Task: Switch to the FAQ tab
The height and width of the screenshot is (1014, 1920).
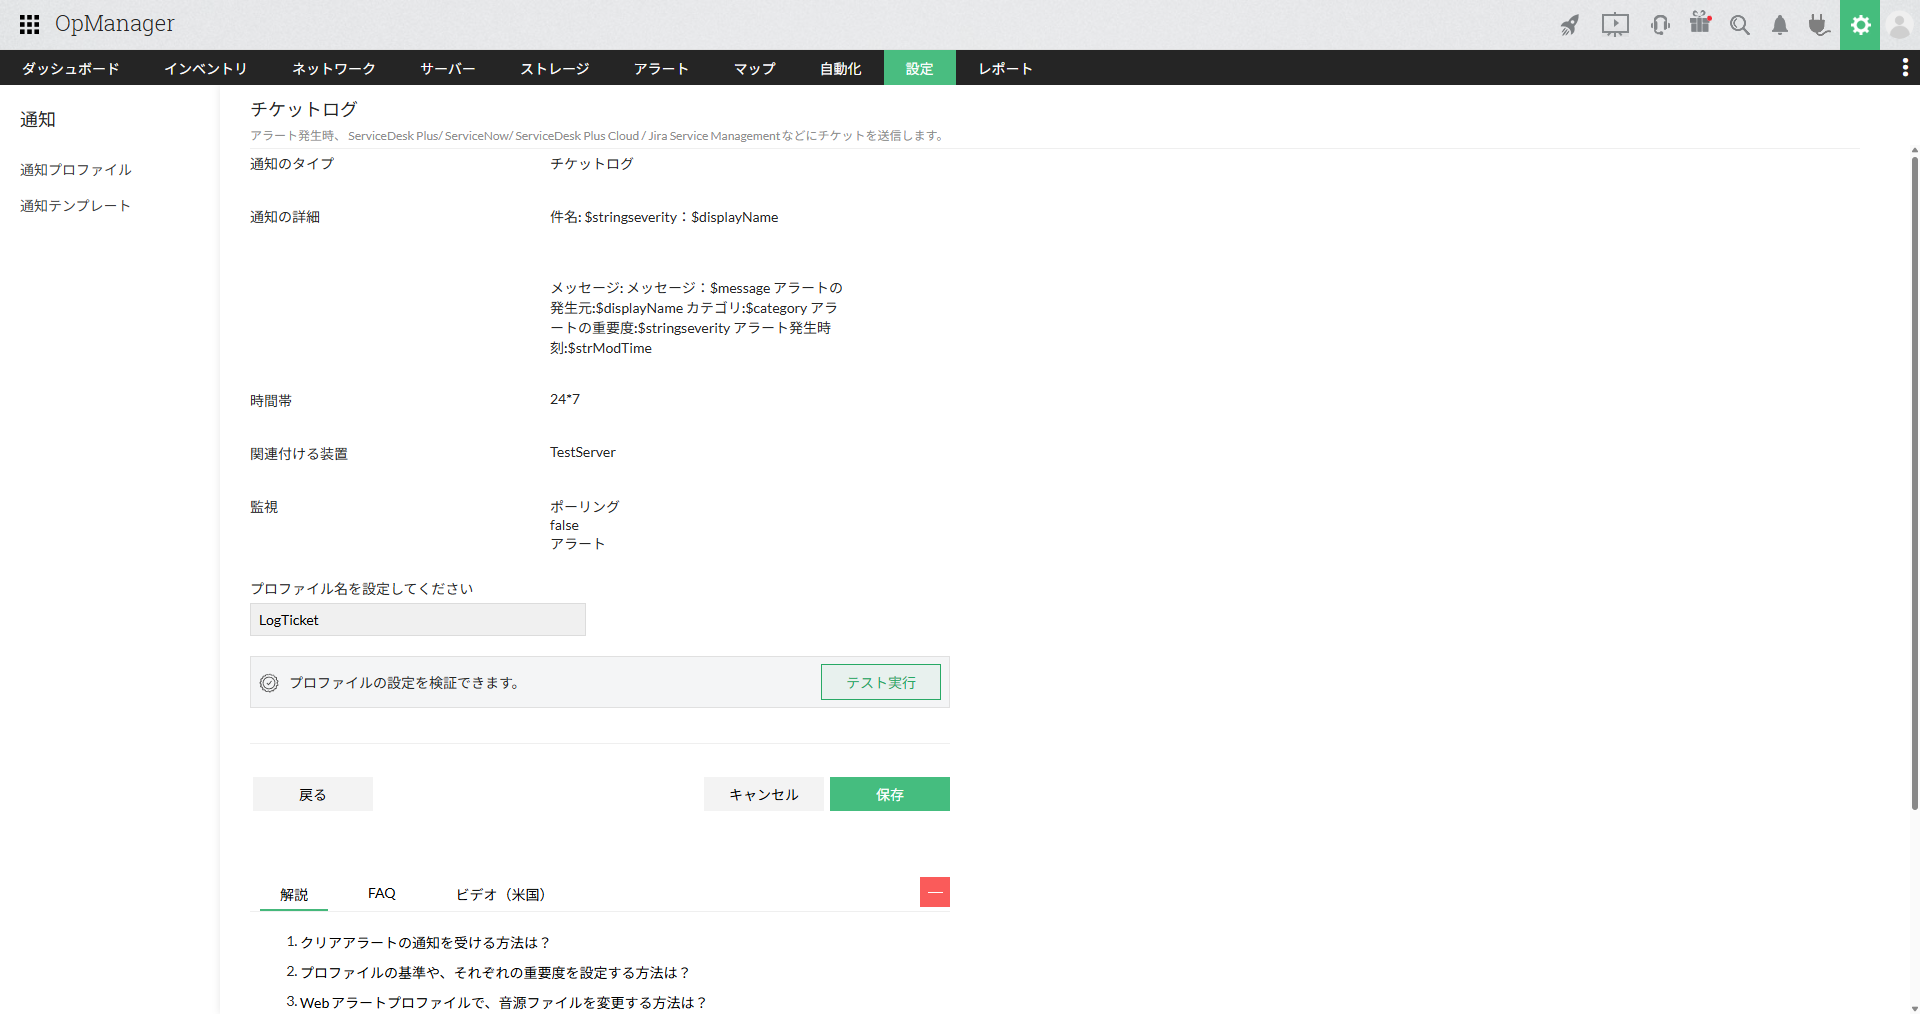Action: (381, 893)
